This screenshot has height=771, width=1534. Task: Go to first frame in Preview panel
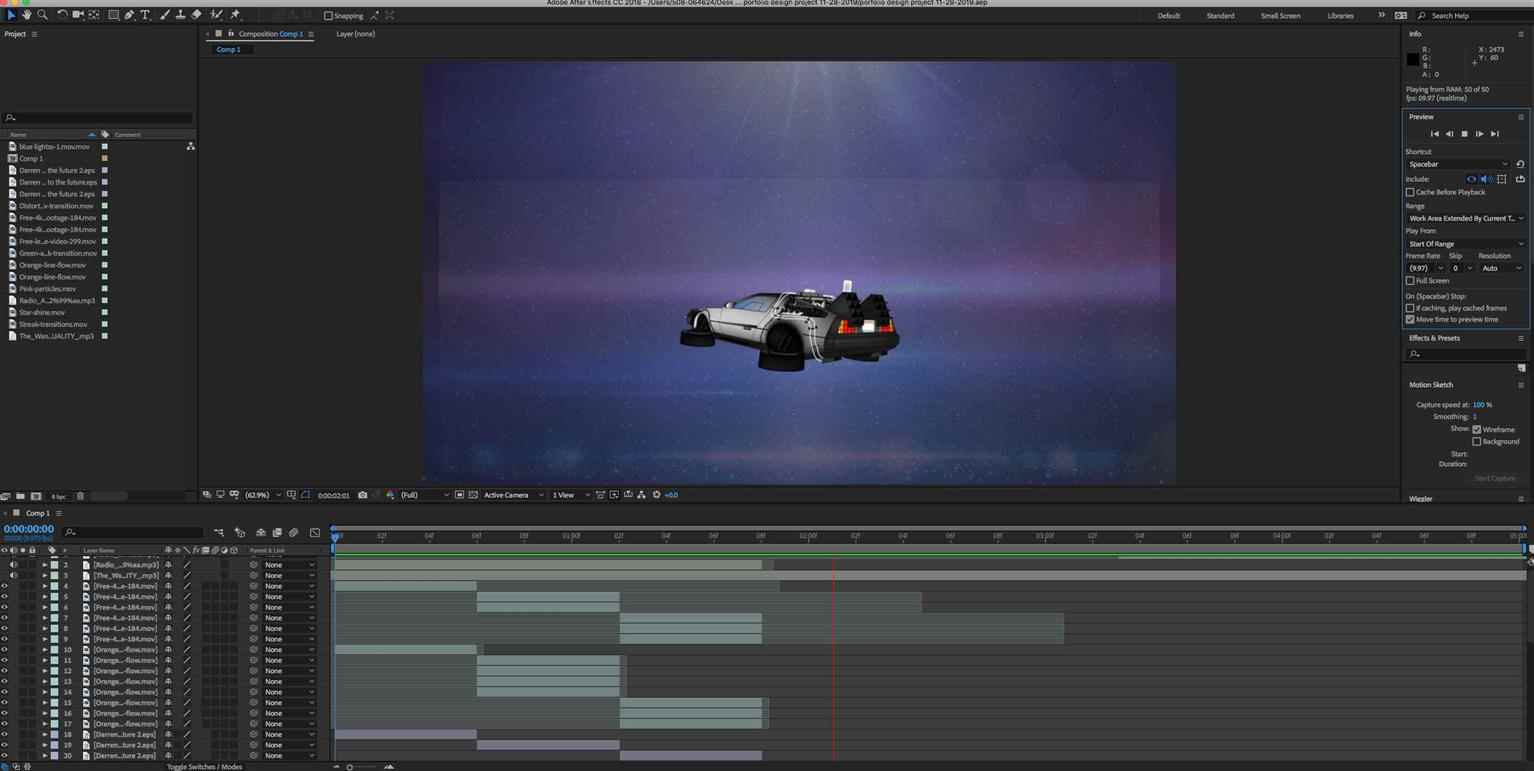[1435, 134]
